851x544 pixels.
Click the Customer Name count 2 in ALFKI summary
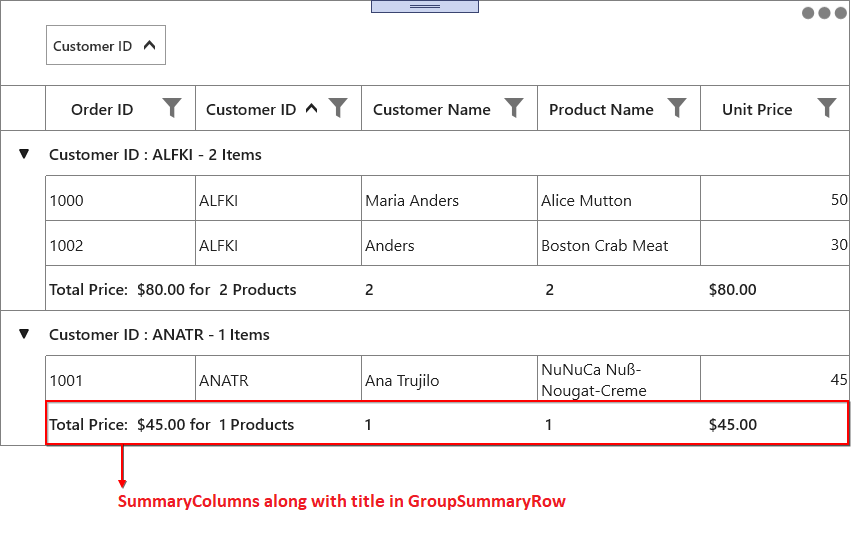[x=369, y=289]
